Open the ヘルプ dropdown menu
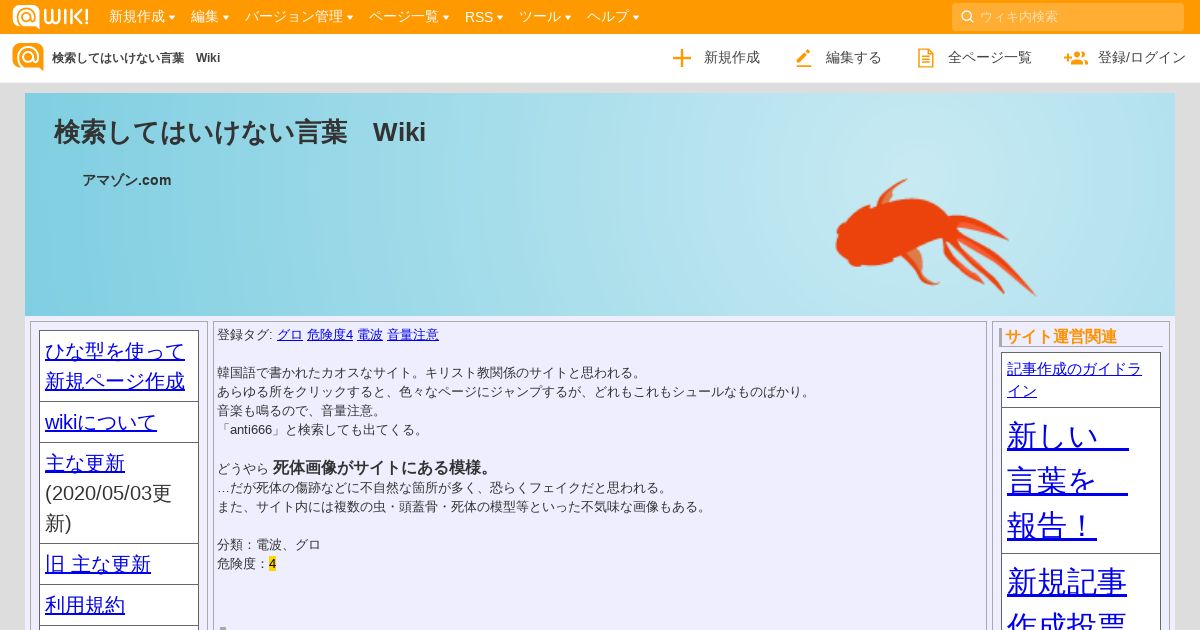Image resolution: width=1200 pixels, height=630 pixels. tap(613, 16)
